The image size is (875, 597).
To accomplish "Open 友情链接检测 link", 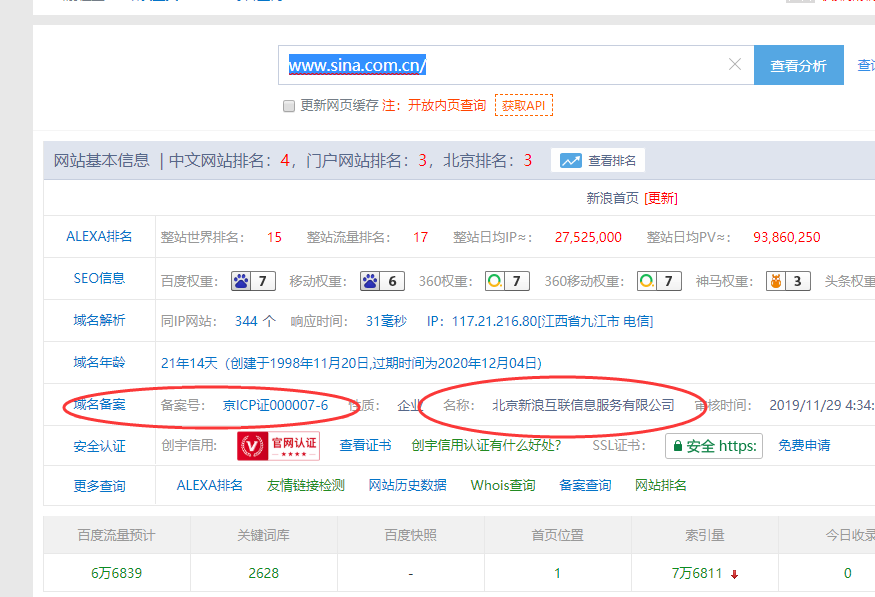I will coord(305,485).
